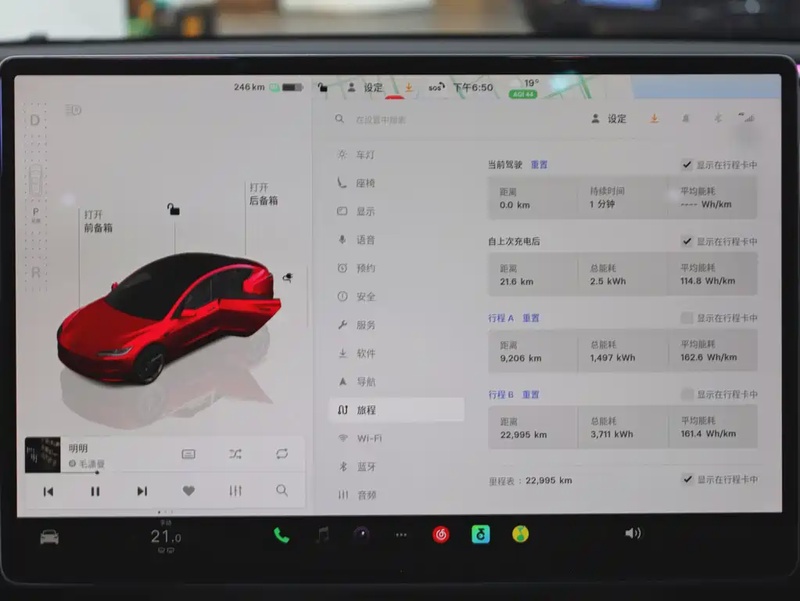Select Wi-Fi in the settings sidebar
The width and height of the screenshot is (800, 601).
(x=369, y=438)
